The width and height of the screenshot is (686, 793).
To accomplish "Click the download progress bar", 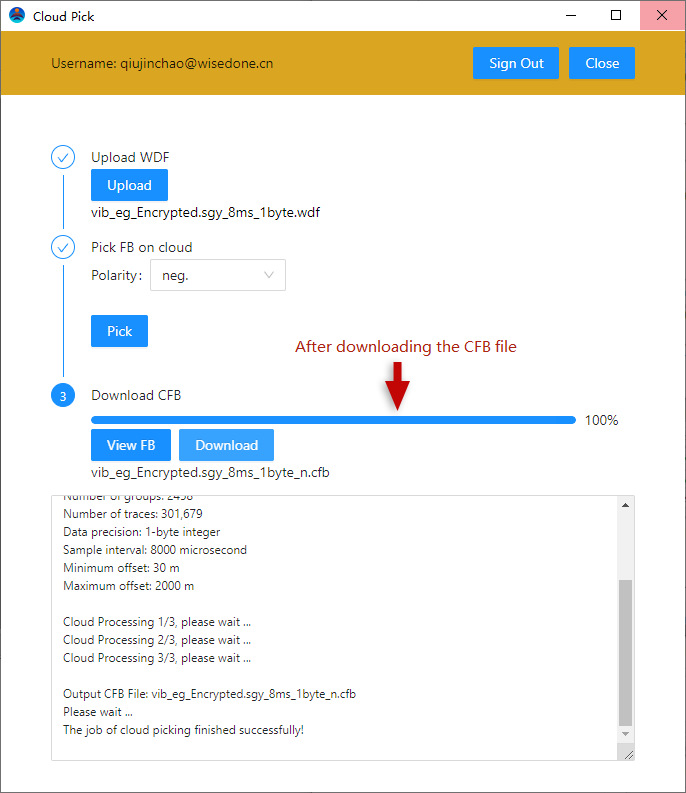I will [x=333, y=420].
